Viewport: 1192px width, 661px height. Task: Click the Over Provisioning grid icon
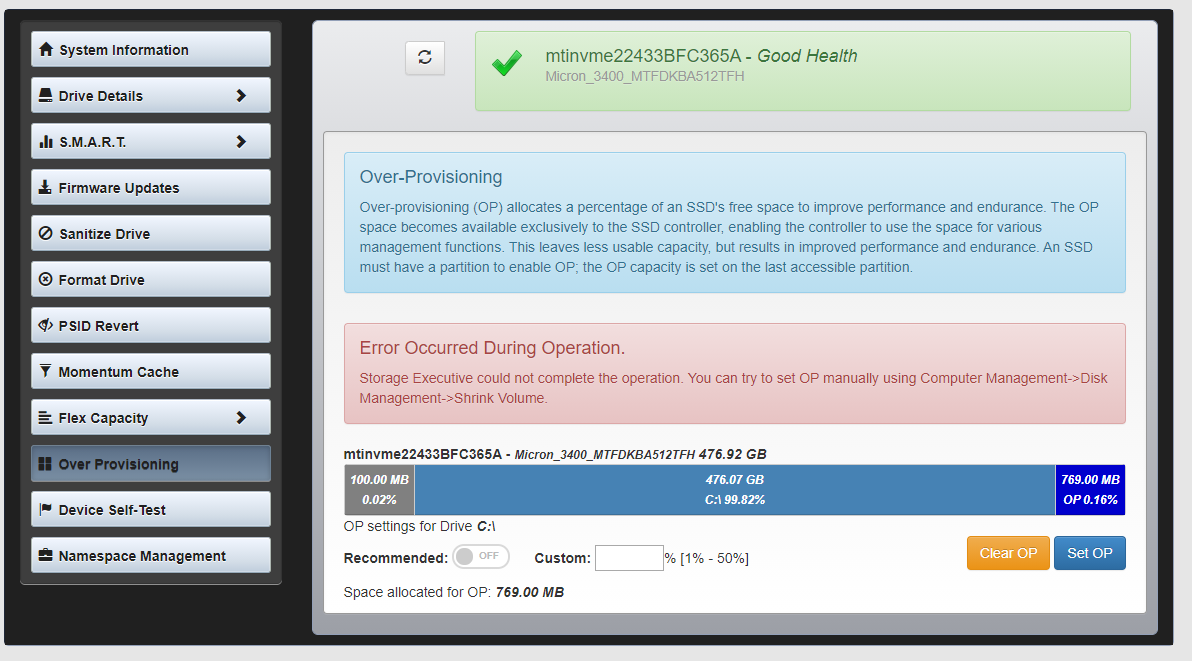coord(46,463)
